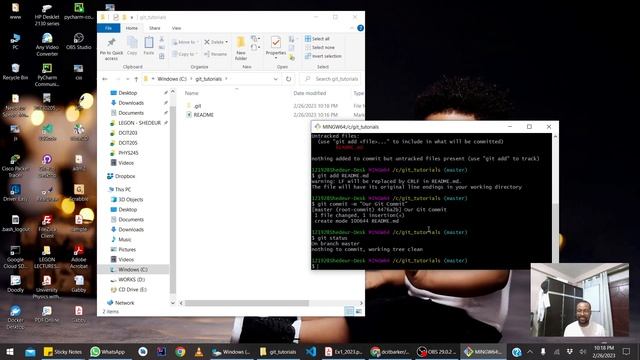The image size is (640, 360).
Task: Click the Search git_tutorials box
Action: (x=331, y=79)
